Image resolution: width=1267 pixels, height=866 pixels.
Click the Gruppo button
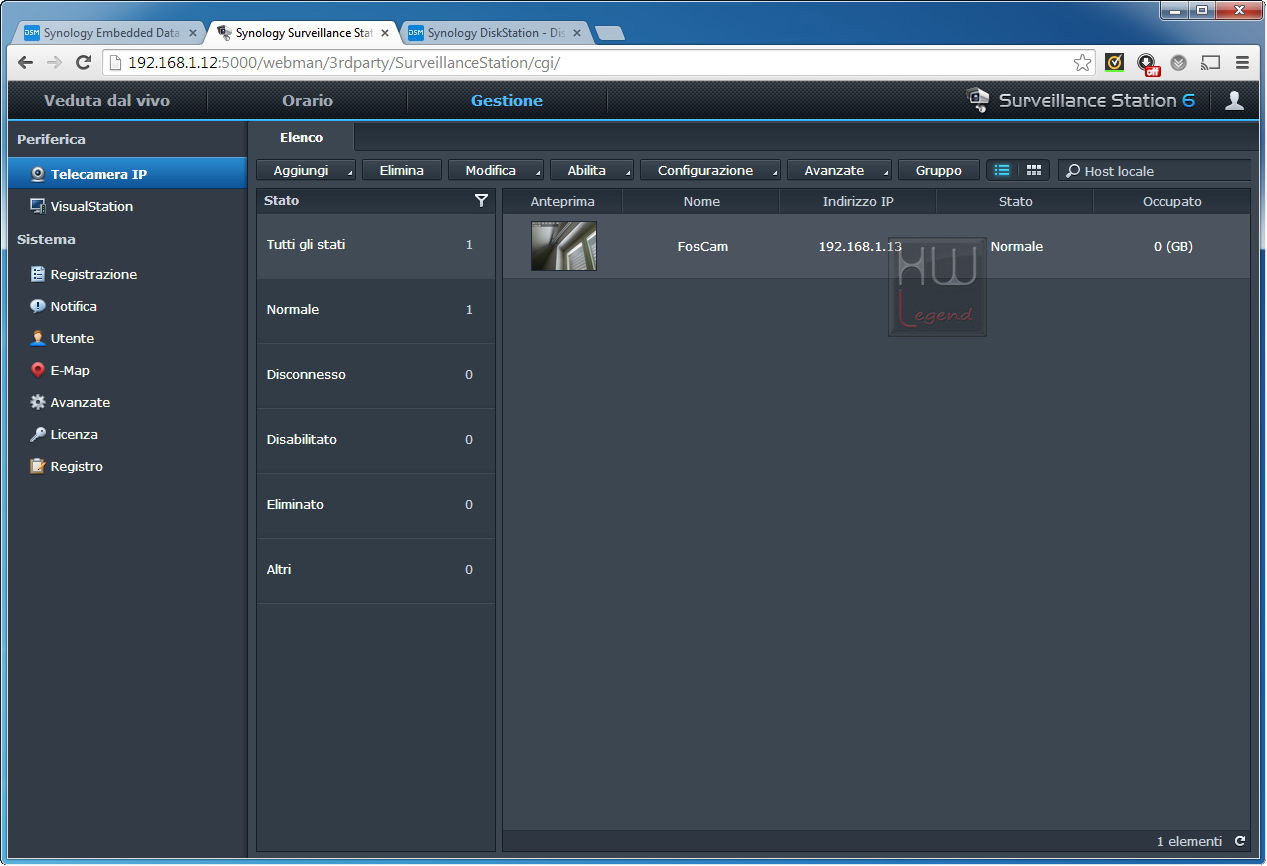click(939, 170)
